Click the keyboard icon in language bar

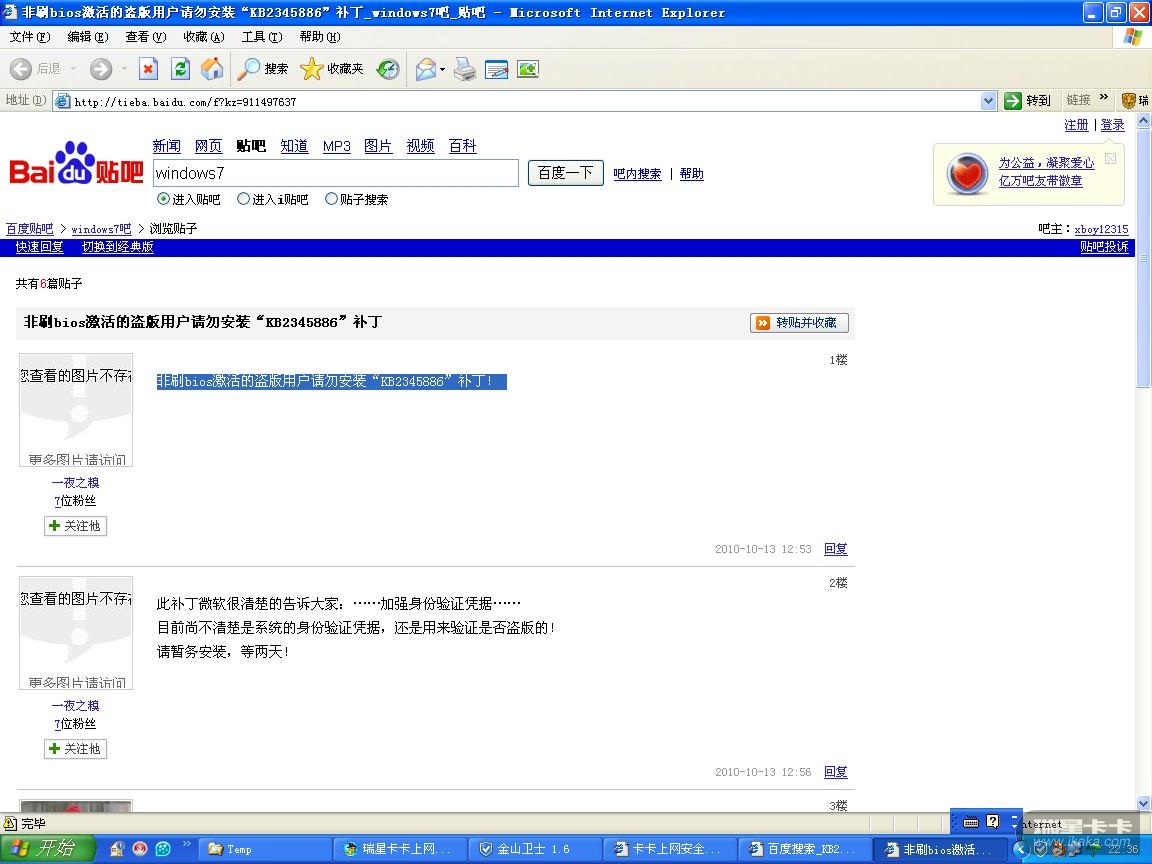[x=971, y=821]
